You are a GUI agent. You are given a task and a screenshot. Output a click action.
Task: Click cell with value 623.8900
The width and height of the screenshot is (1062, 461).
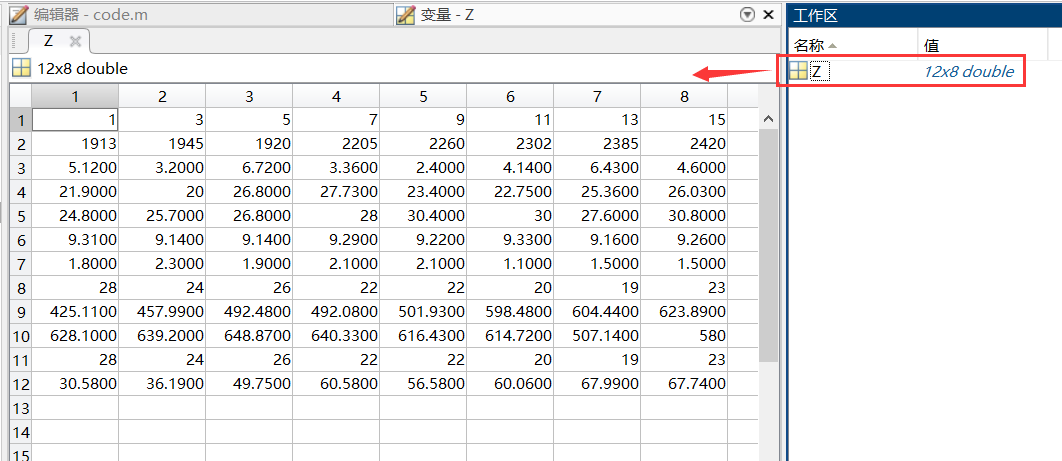[684, 312]
